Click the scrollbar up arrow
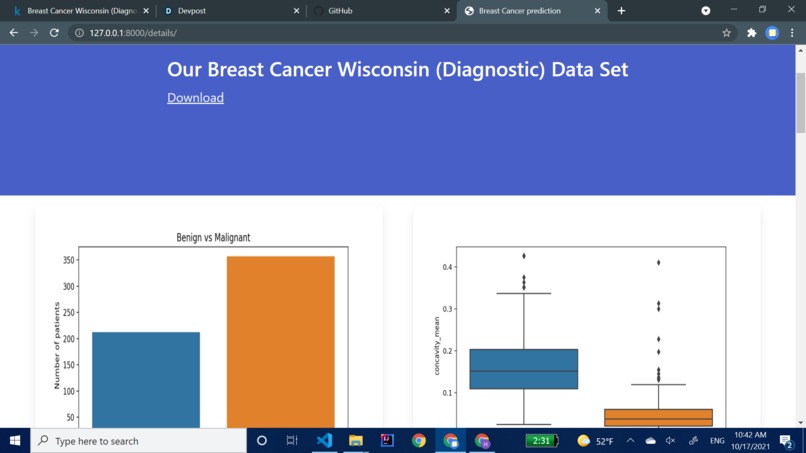The image size is (806, 453). click(800, 50)
